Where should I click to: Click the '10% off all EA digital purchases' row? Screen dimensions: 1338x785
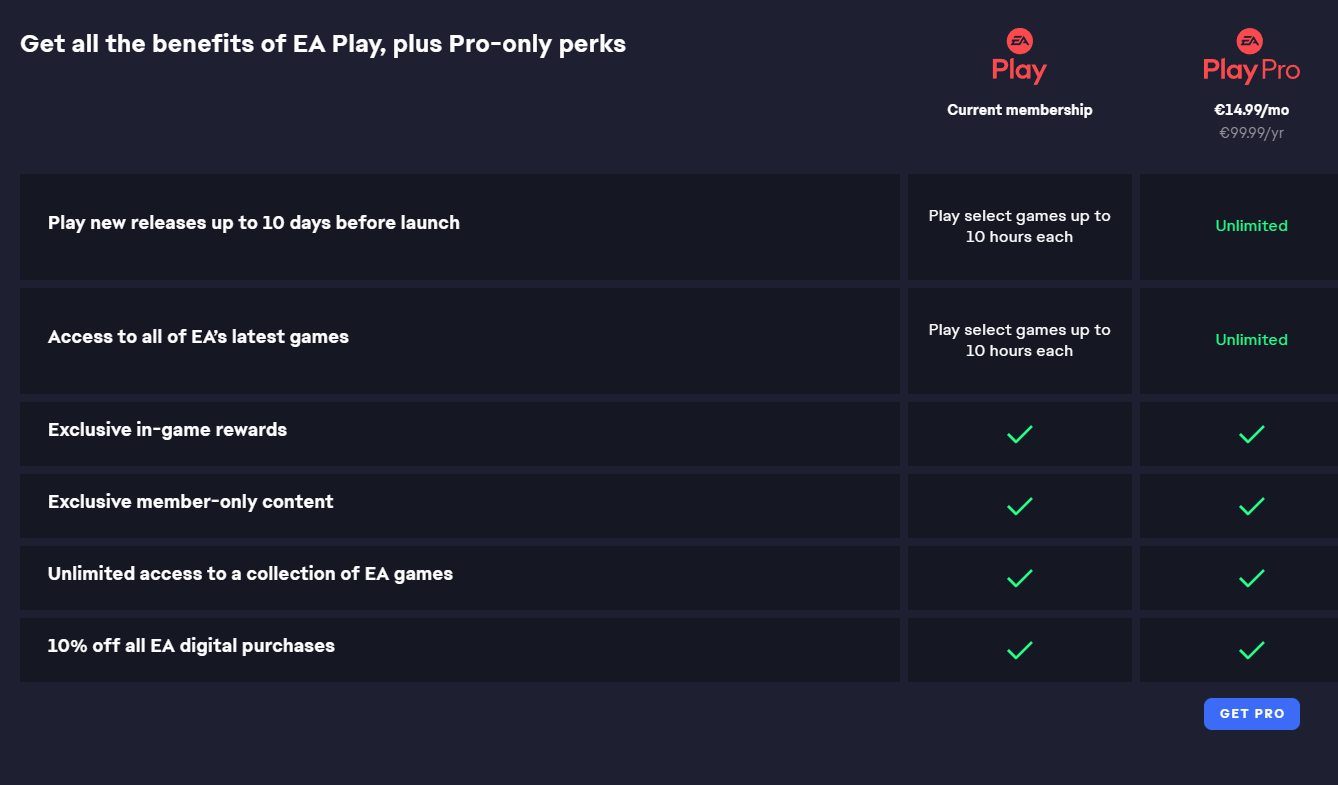(460, 650)
